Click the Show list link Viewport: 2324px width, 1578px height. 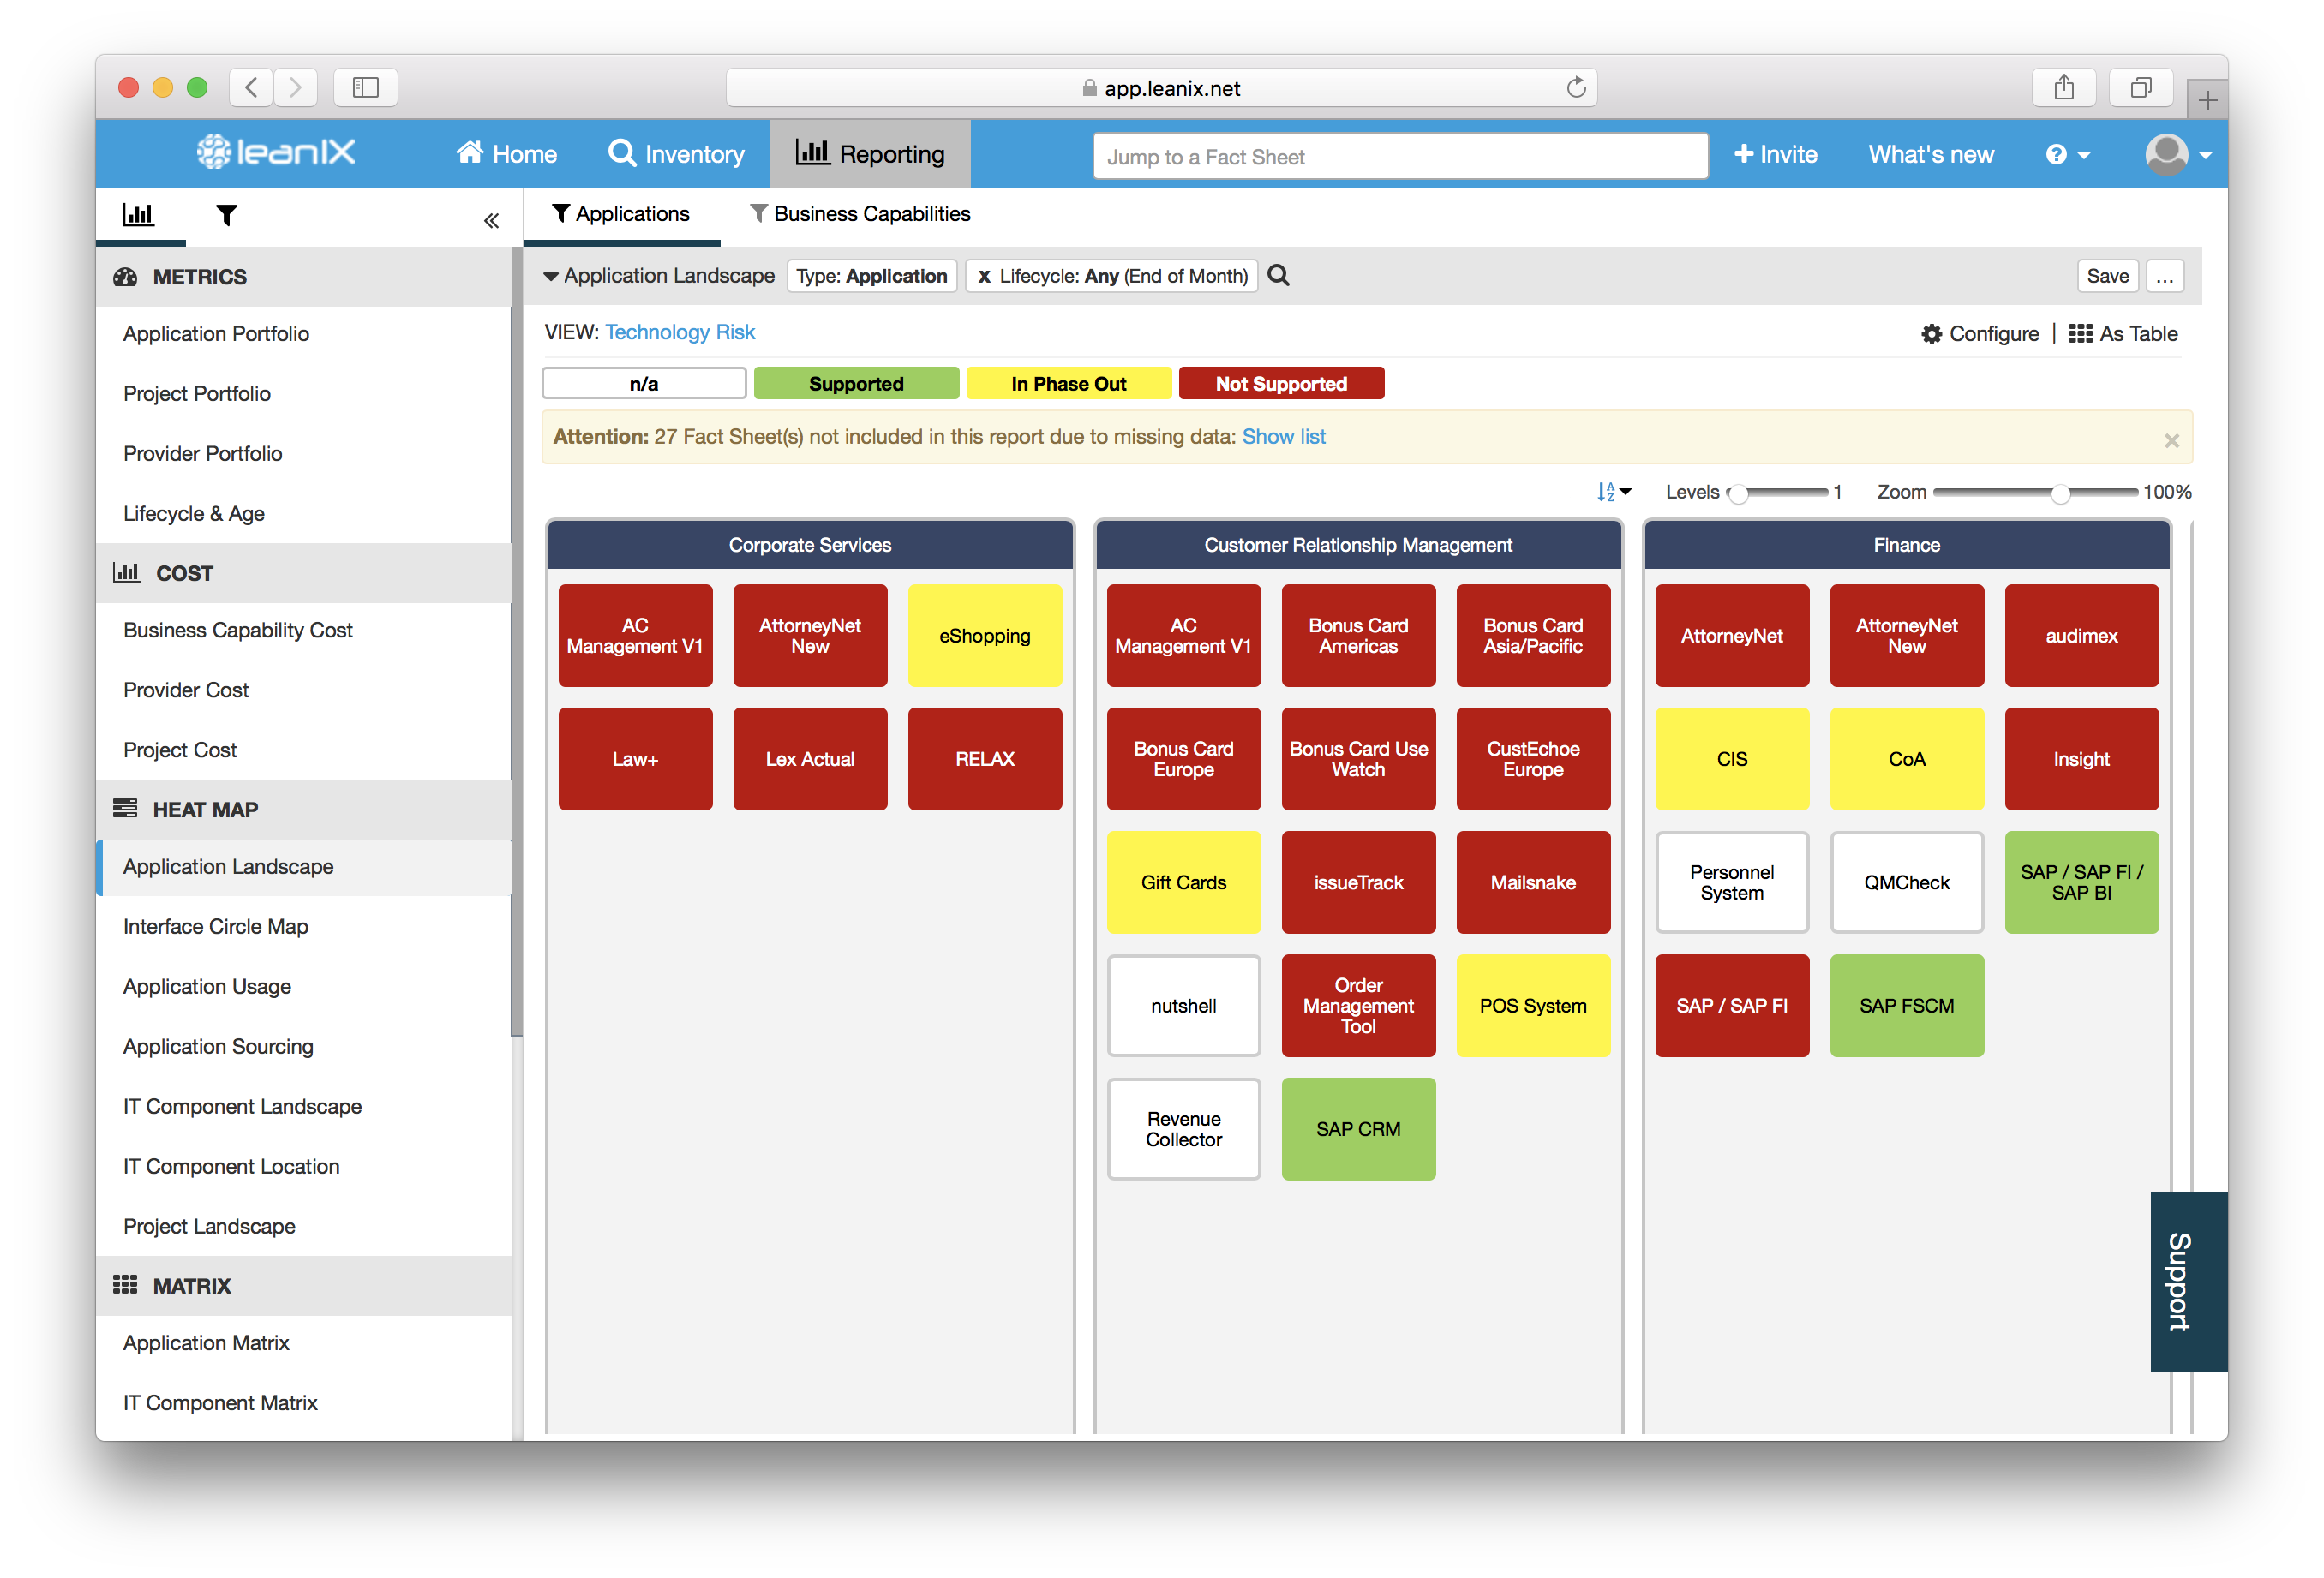(x=1283, y=437)
